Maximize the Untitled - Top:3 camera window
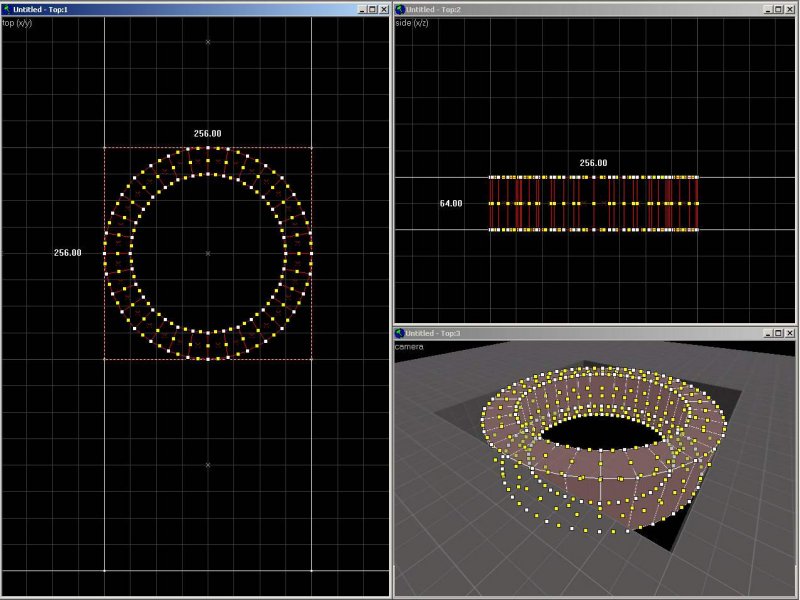 (x=779, y=332)
